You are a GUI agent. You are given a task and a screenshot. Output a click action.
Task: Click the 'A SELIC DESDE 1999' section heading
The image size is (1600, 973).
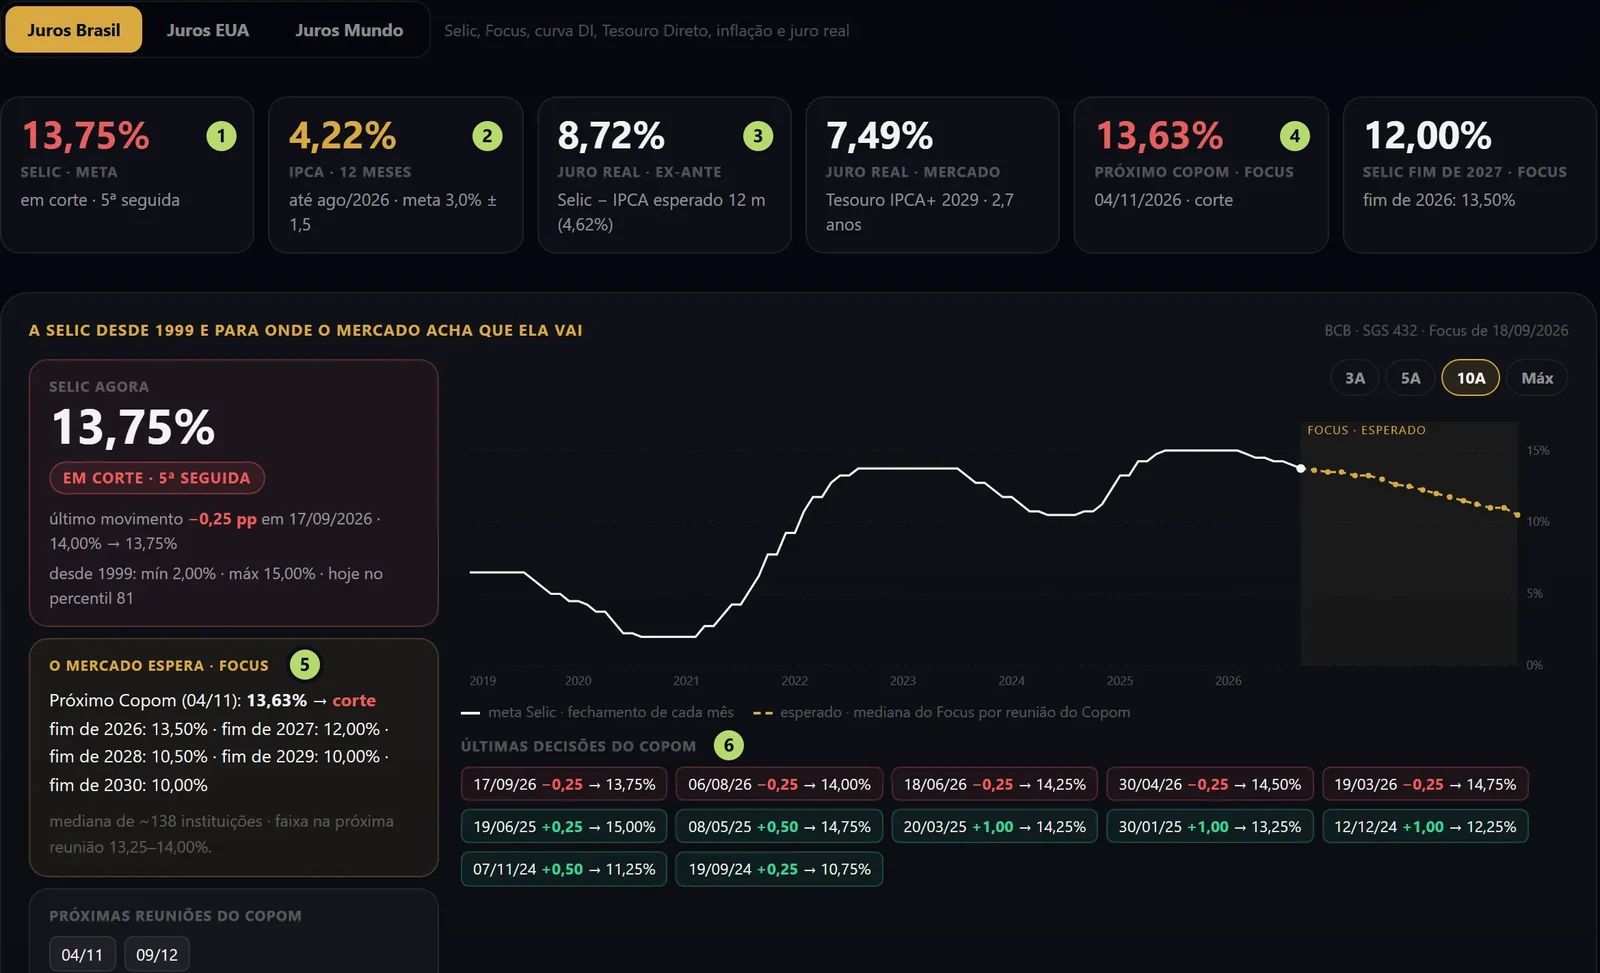pos(306,330)
